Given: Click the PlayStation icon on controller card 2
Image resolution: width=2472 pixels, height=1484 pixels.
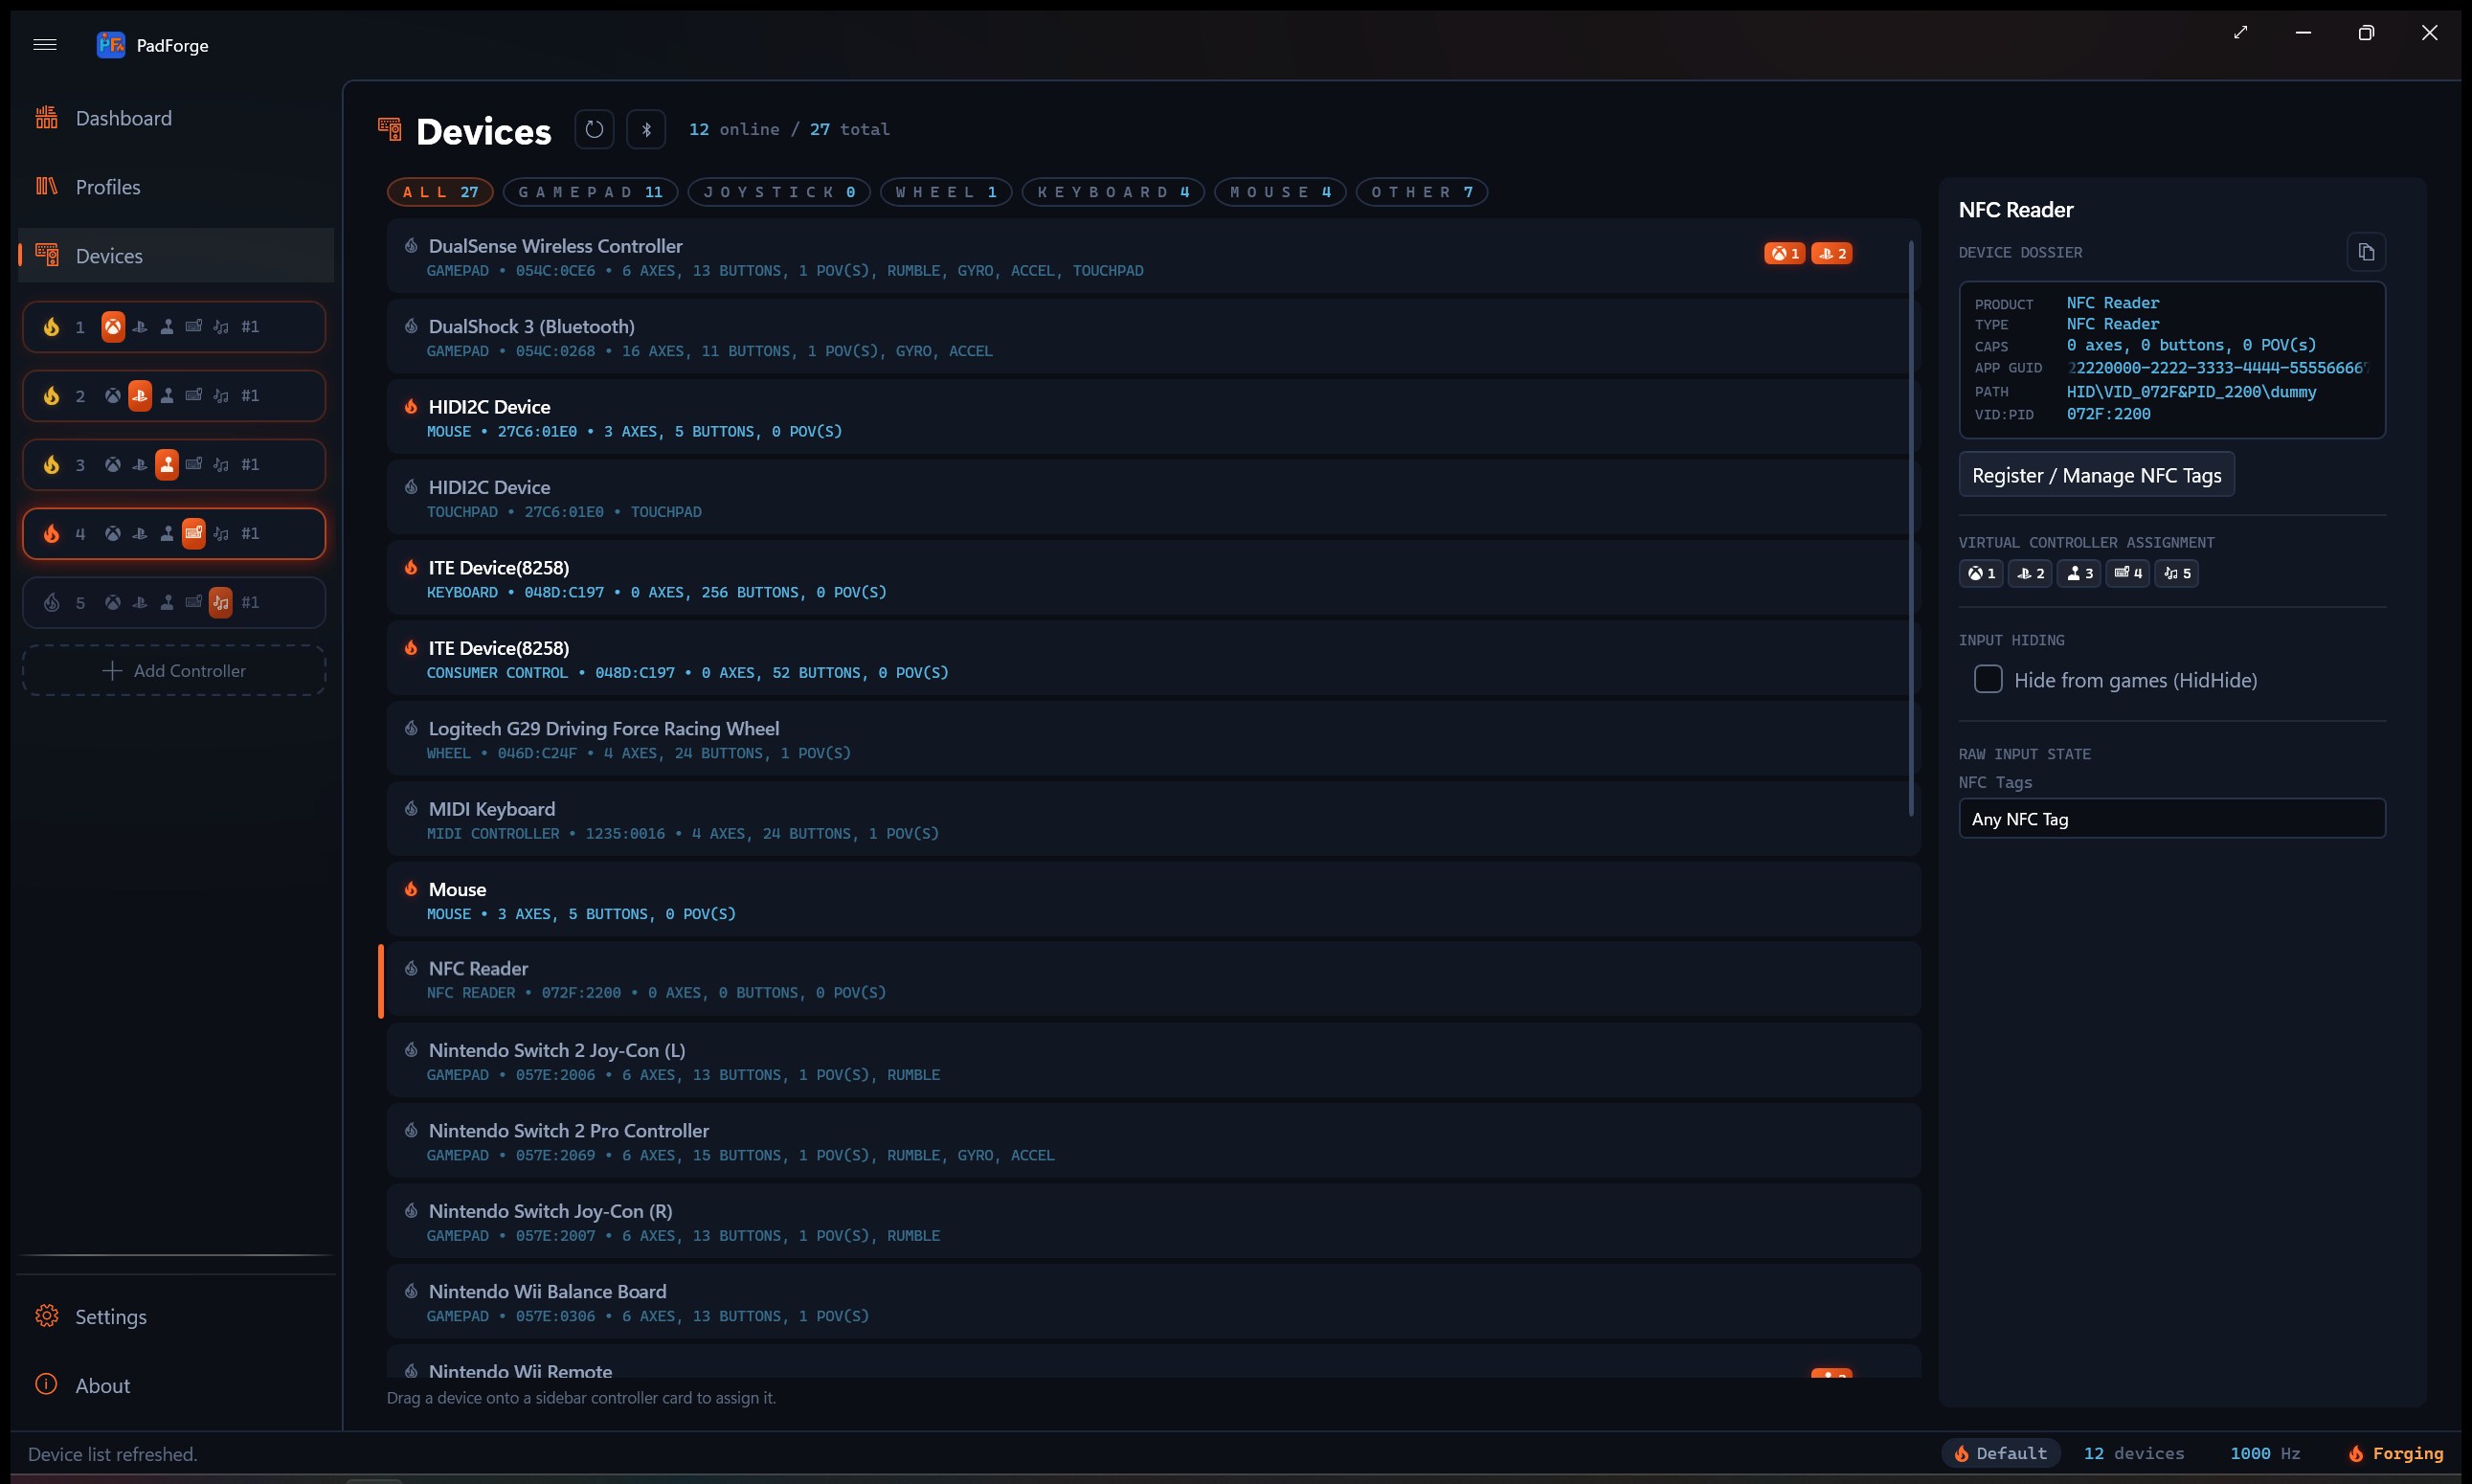Looking at the screenshot, I should click(x=140, y=395).
